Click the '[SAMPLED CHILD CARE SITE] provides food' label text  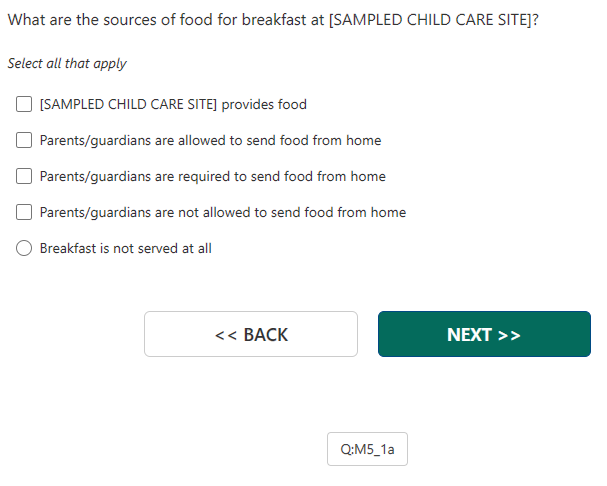click(x=173, y=104)
